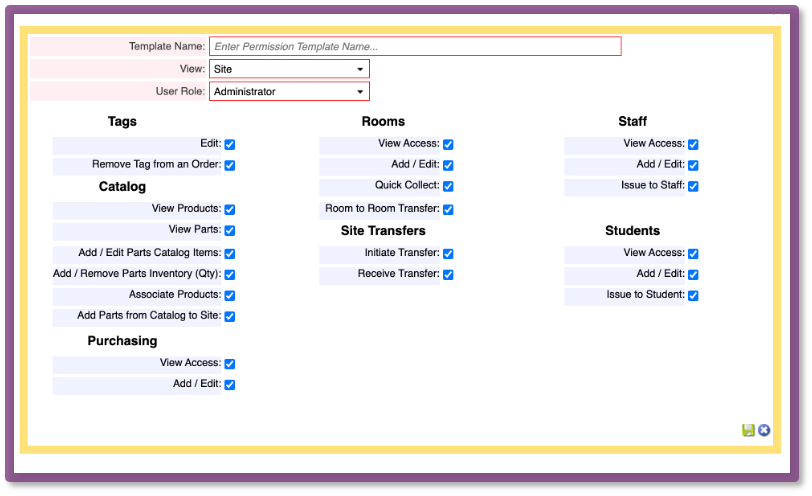Screen dimensions: 812x496
Task: Toggle Issue to Staff checkbox
Action: pos(693,186)
